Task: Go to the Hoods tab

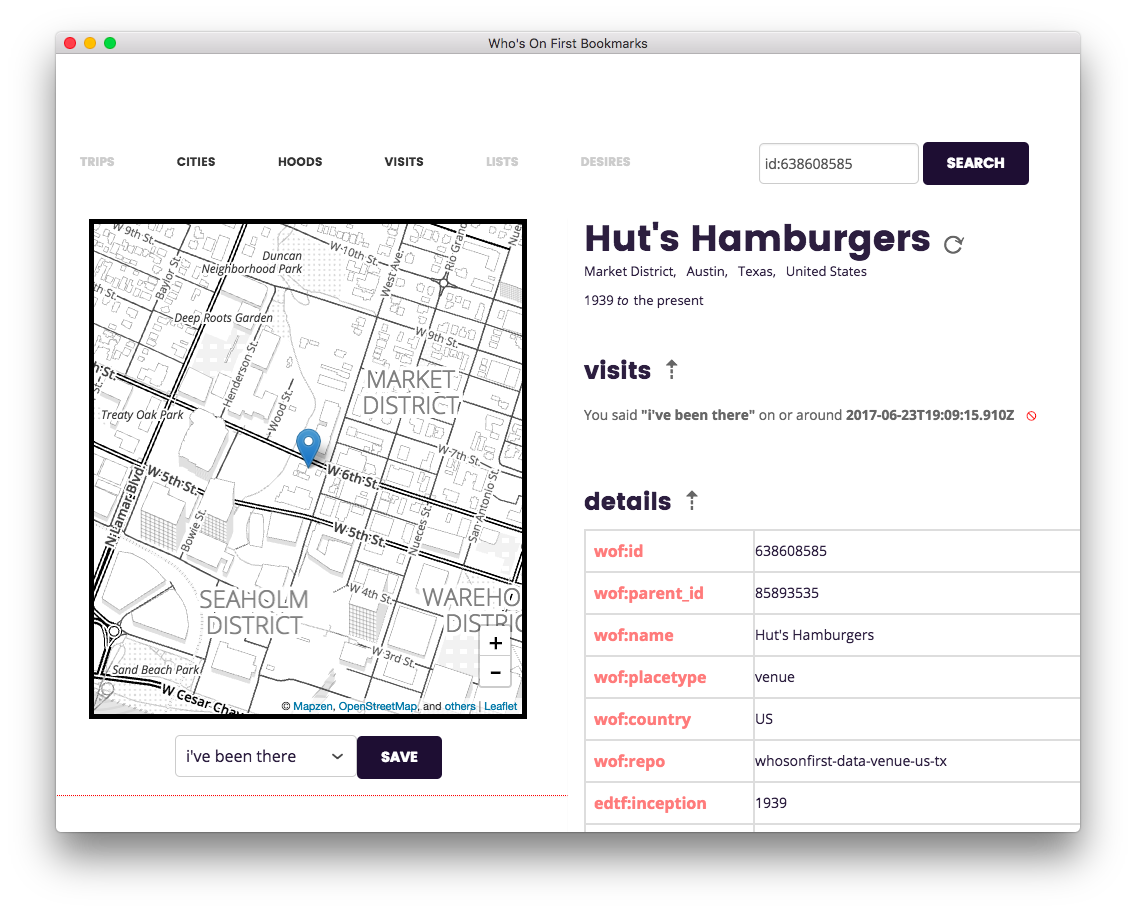Action: point(300,162)
